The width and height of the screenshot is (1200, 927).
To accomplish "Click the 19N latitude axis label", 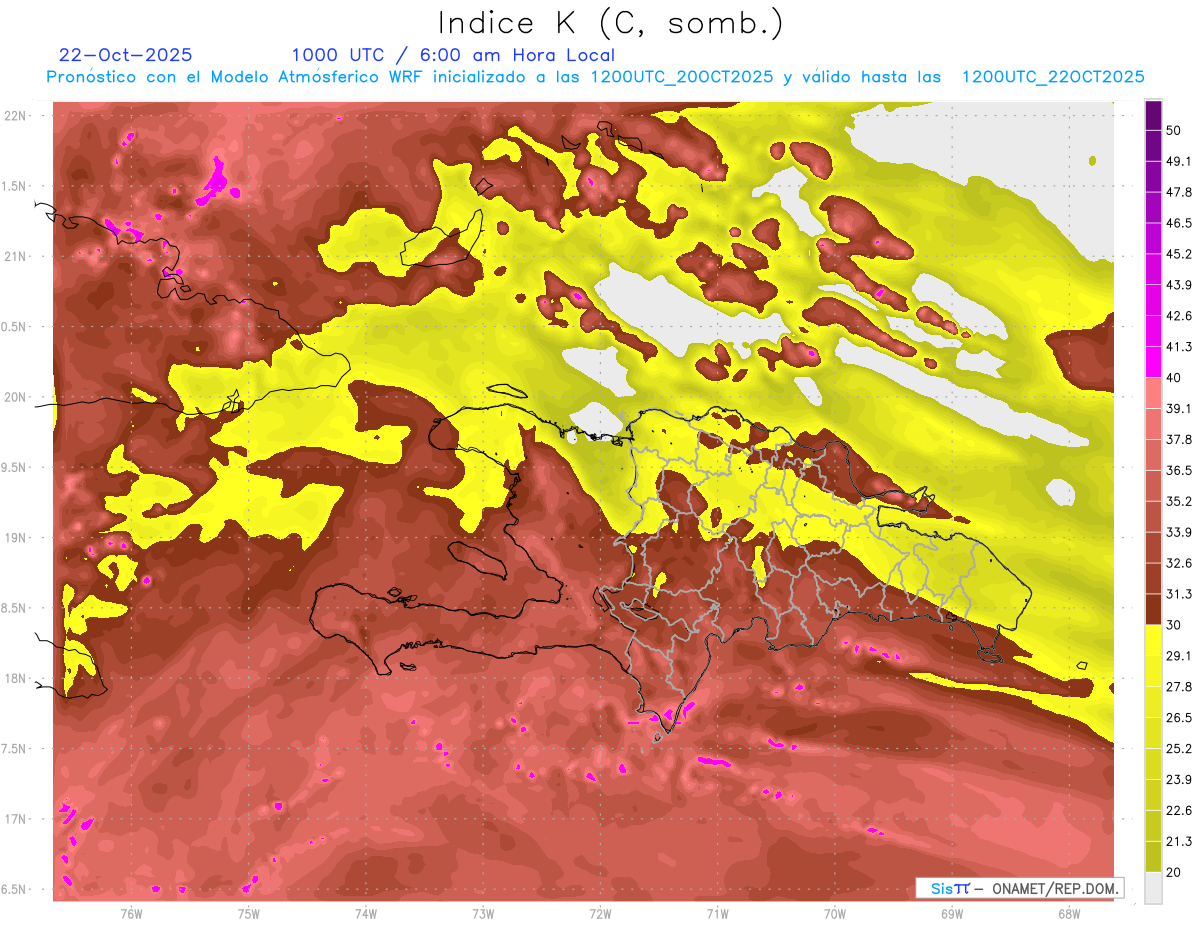I will click(x=15, y=537).
